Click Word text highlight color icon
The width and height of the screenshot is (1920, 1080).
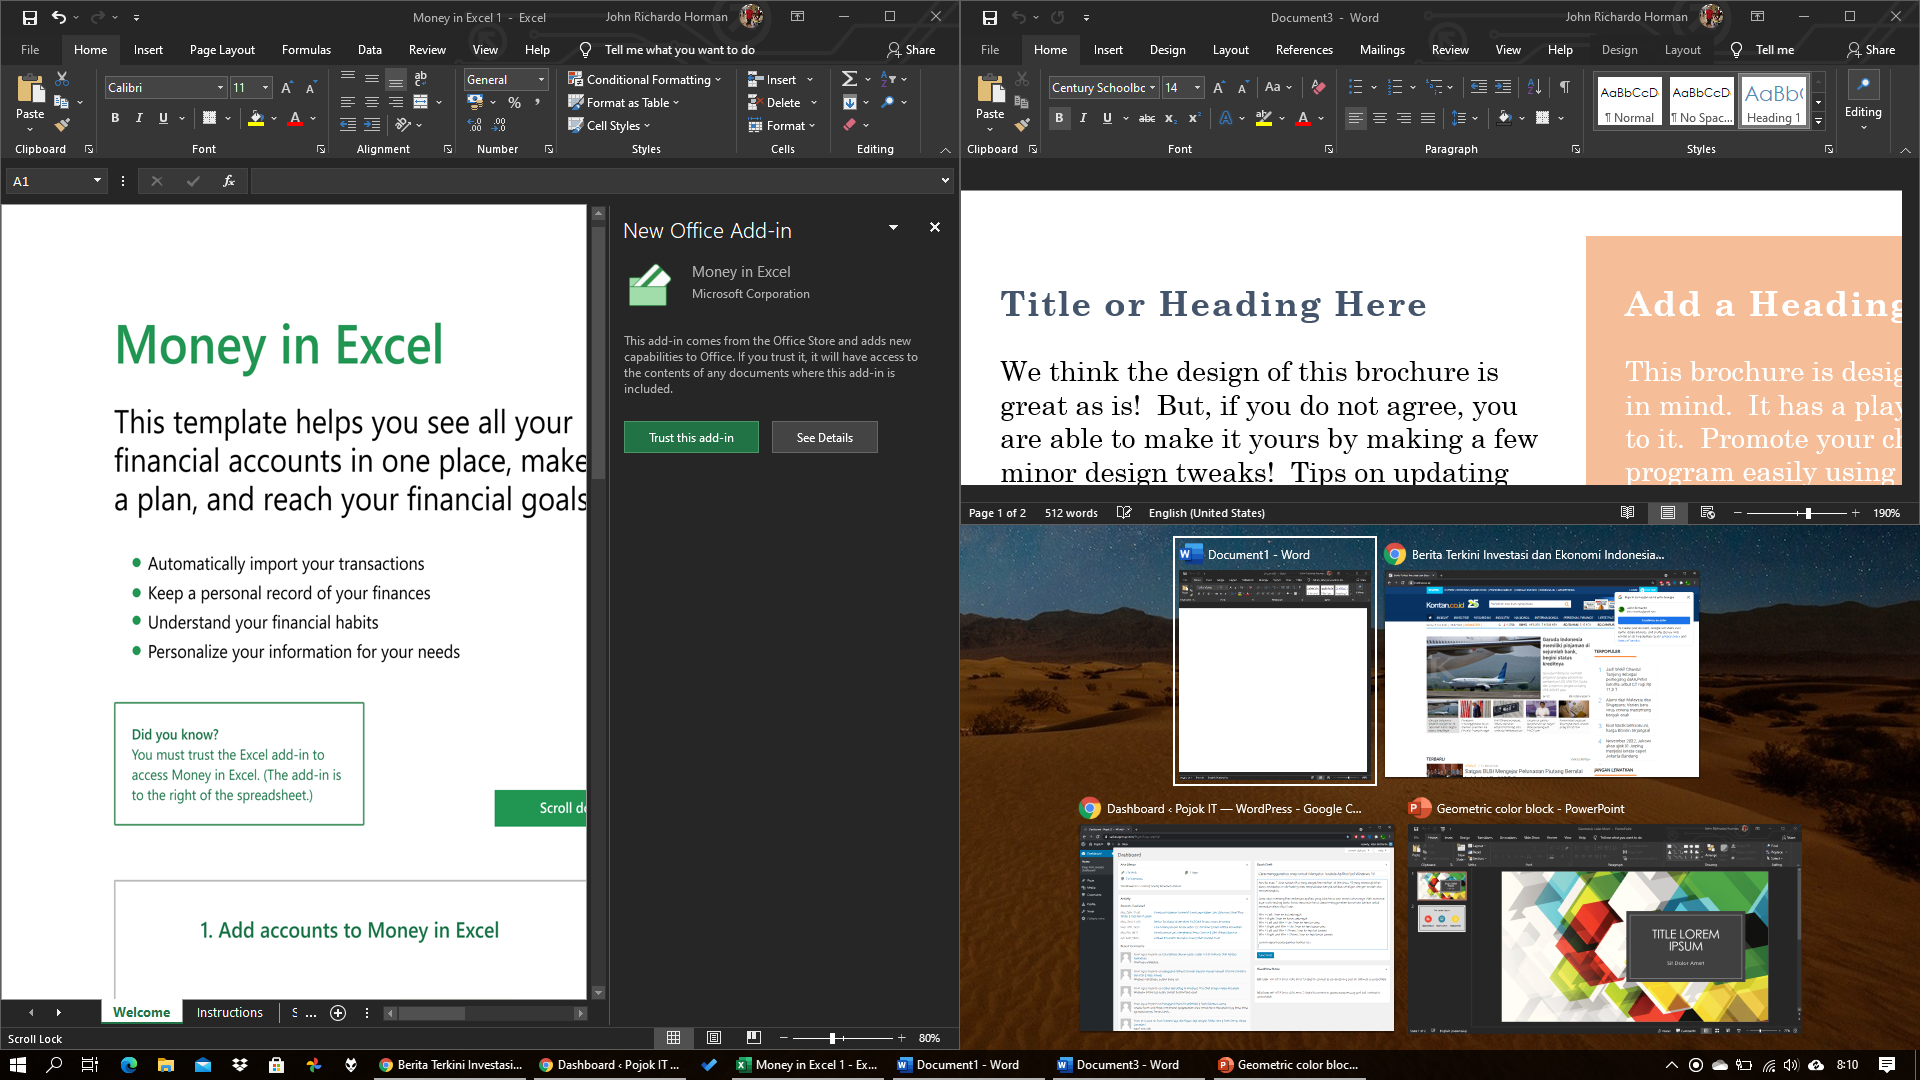(x=1264, y=118)
